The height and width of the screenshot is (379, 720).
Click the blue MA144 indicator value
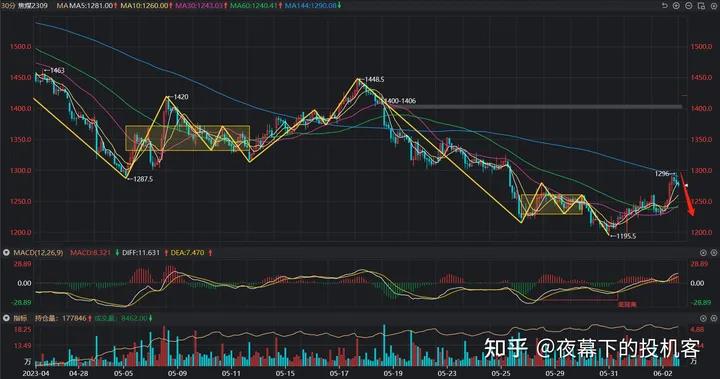pos(310,6)
